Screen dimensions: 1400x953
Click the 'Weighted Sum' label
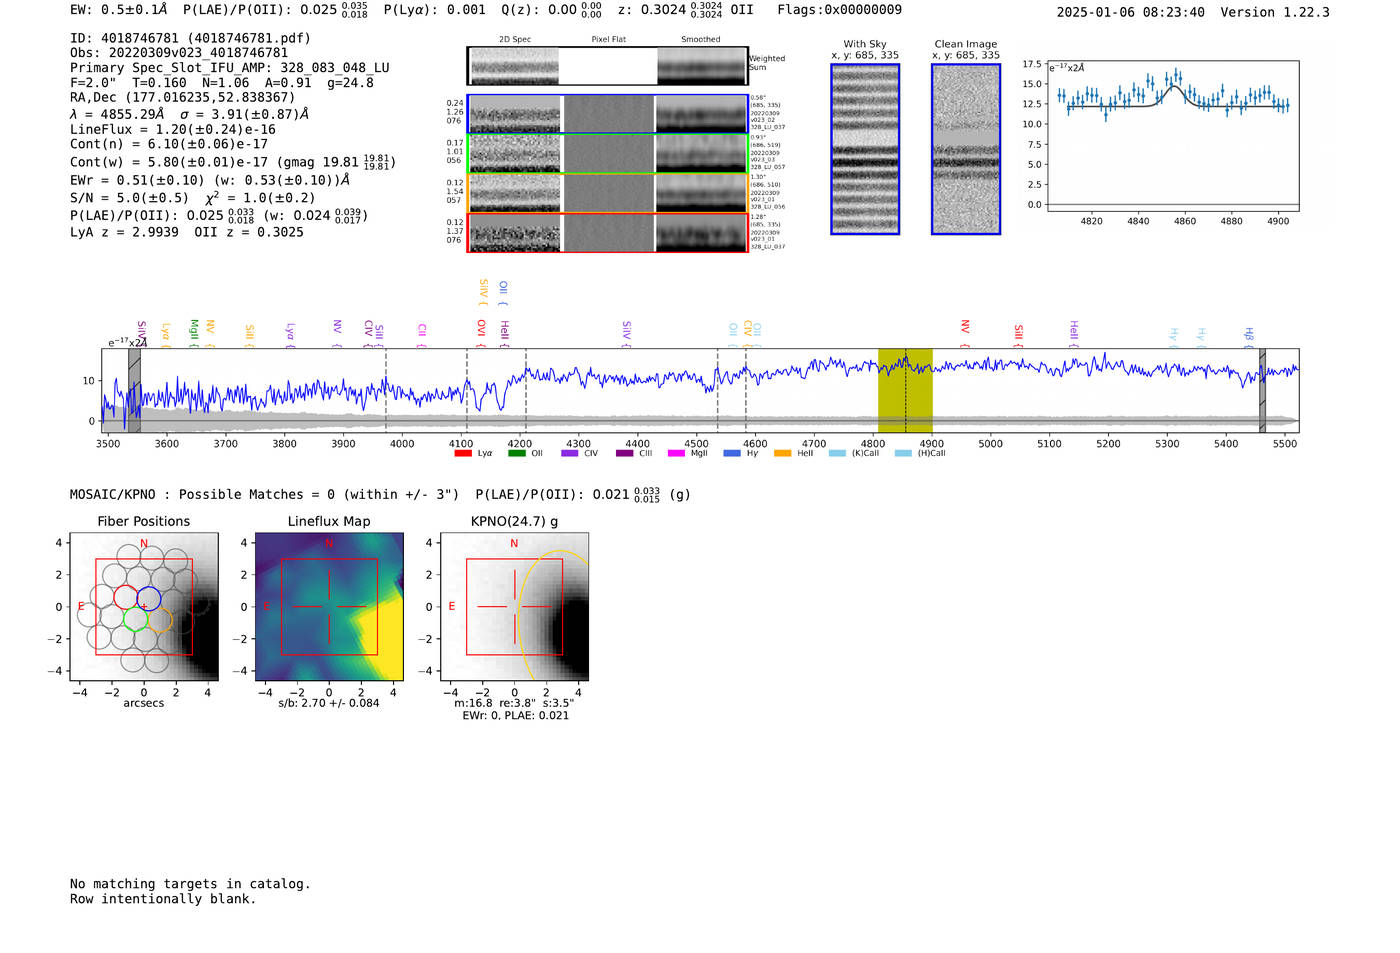767,63
